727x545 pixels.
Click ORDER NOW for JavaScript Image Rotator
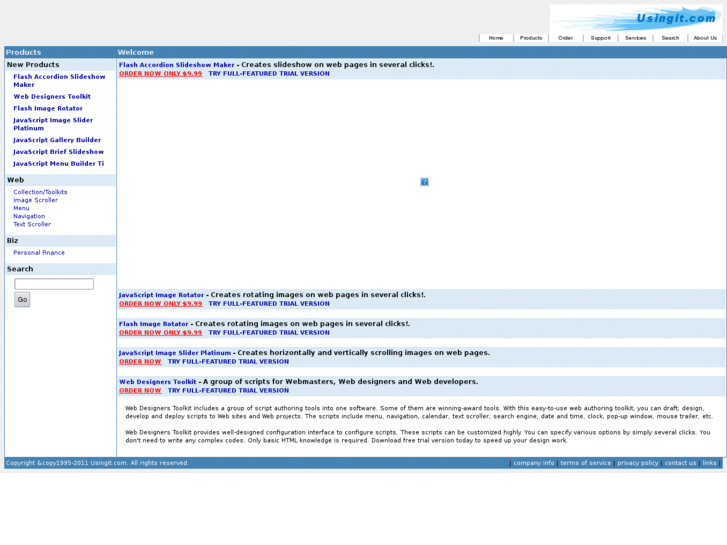coord(160,303)
